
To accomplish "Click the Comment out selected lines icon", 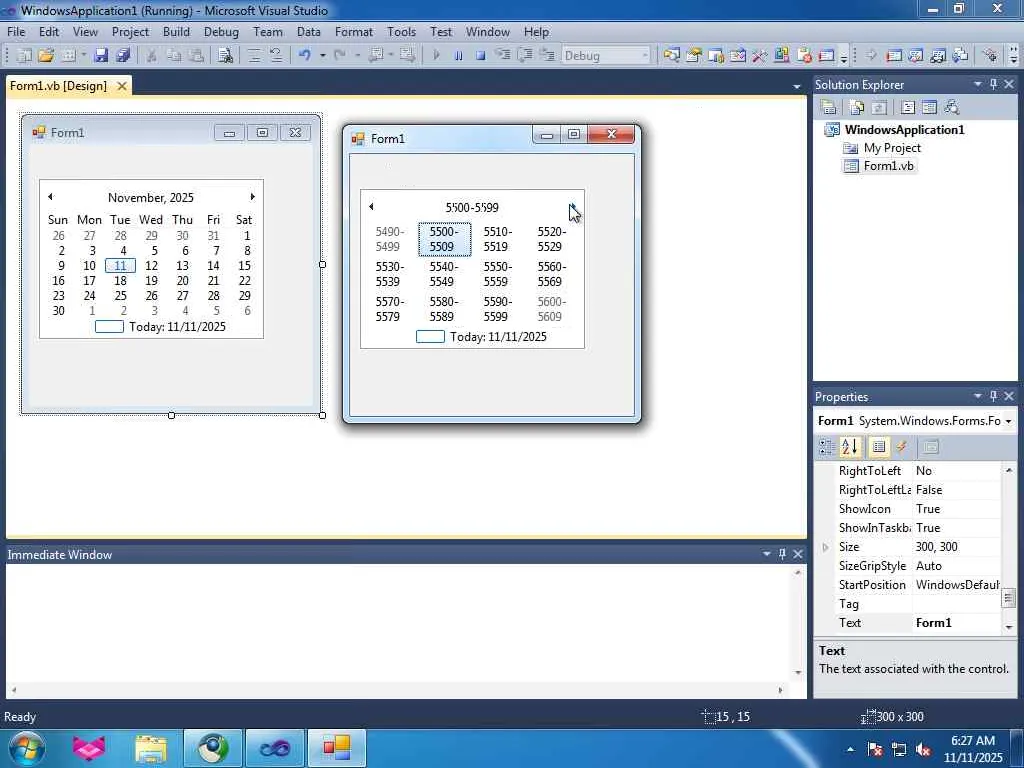I will [x=254, y=56].
